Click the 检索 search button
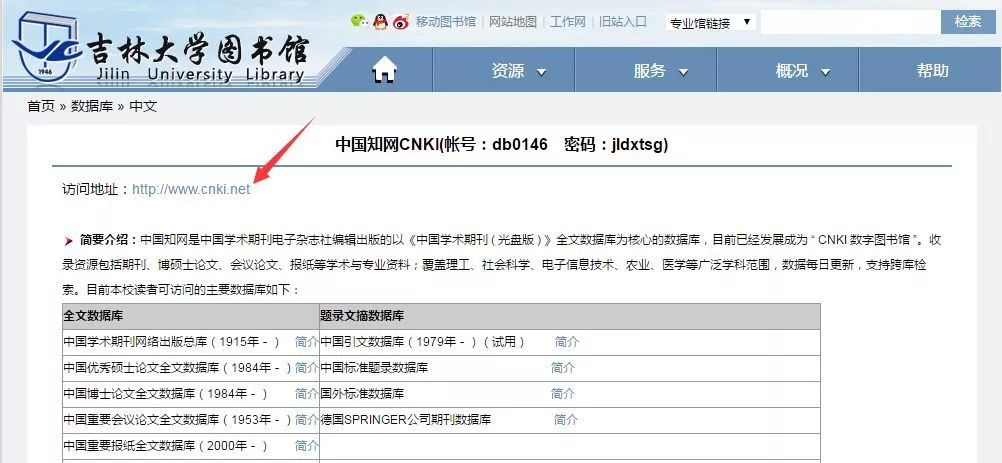The height and width of the screenshot is (463, 1002). 968,22
